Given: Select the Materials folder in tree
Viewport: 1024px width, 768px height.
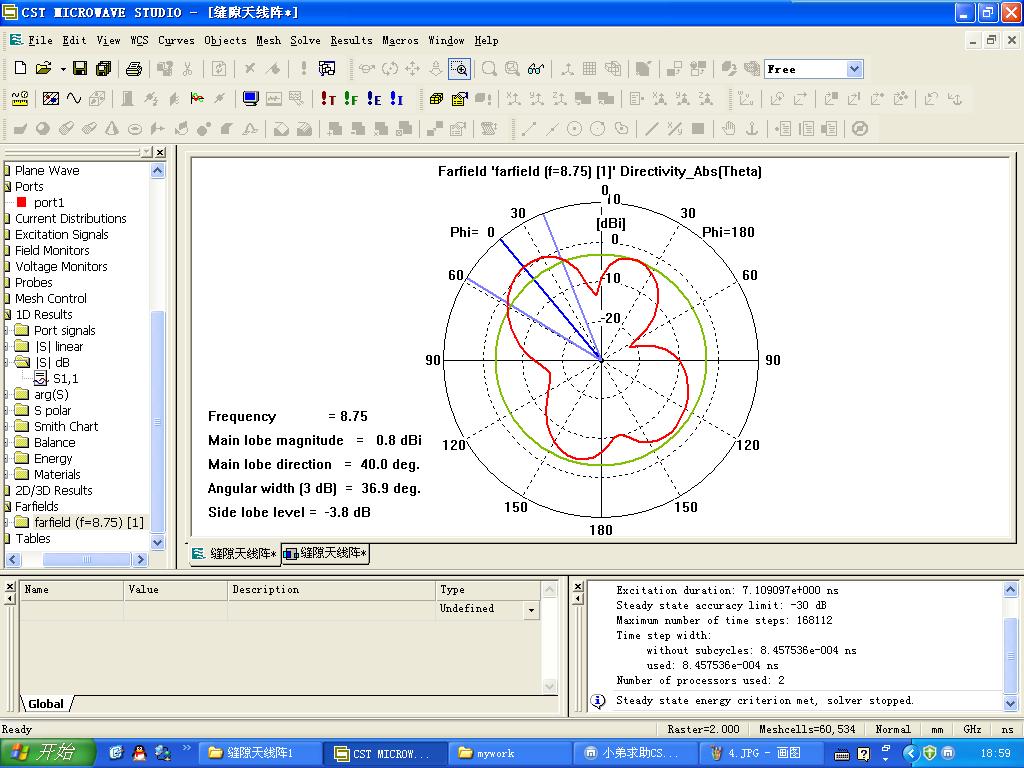Looking at the screenshot, I should (57, 475).
